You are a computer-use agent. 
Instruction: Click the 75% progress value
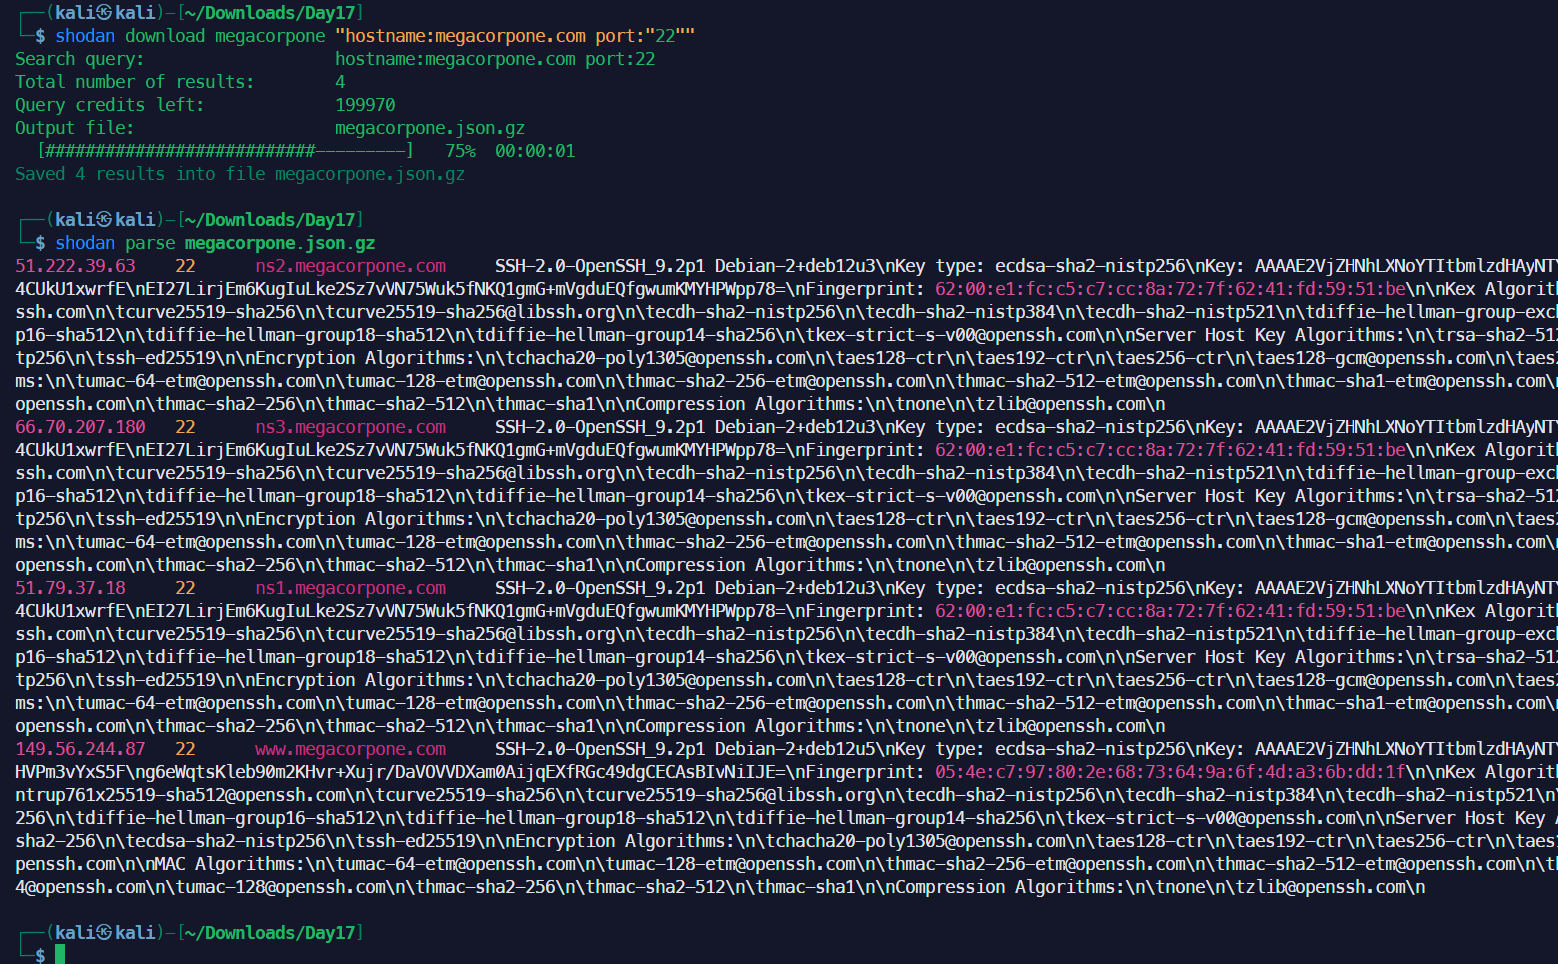(460, 151)
